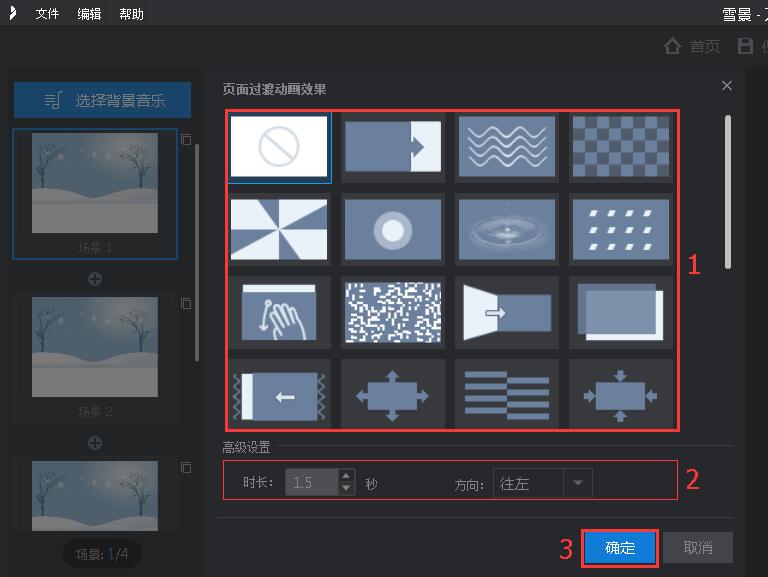Close the transition effects dialog
This screenshot has width=768, height=577.
pos(727,87)
